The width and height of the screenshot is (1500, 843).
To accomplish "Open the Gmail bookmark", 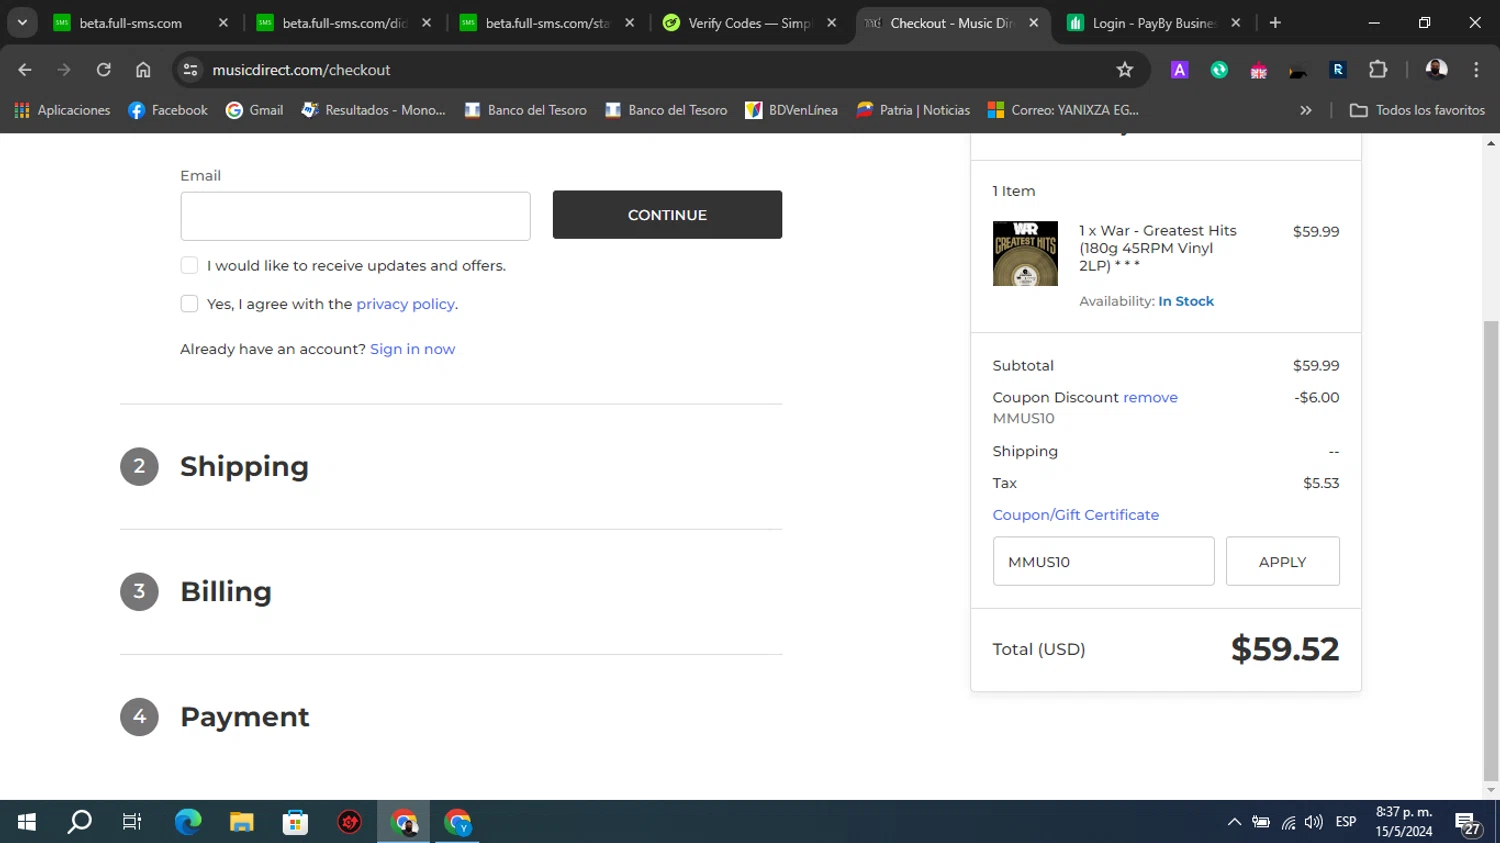I will (x=254, y=110).
